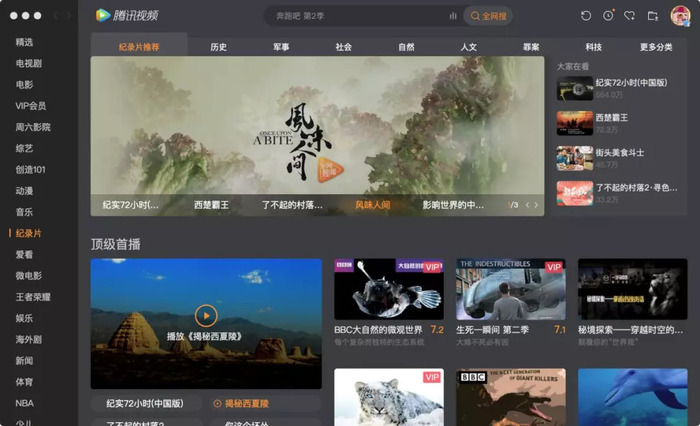Open 王者荣耀 in the sidebar
Viewport: 700px width, 426px height.
tap(33, 297)
